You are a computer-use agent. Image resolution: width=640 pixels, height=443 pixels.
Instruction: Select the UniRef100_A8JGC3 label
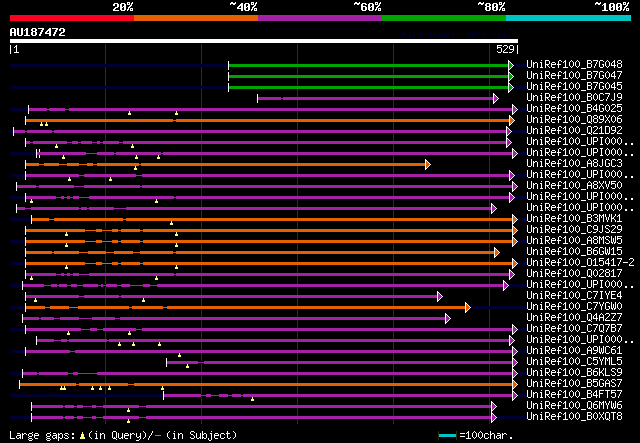click(574, 163)
